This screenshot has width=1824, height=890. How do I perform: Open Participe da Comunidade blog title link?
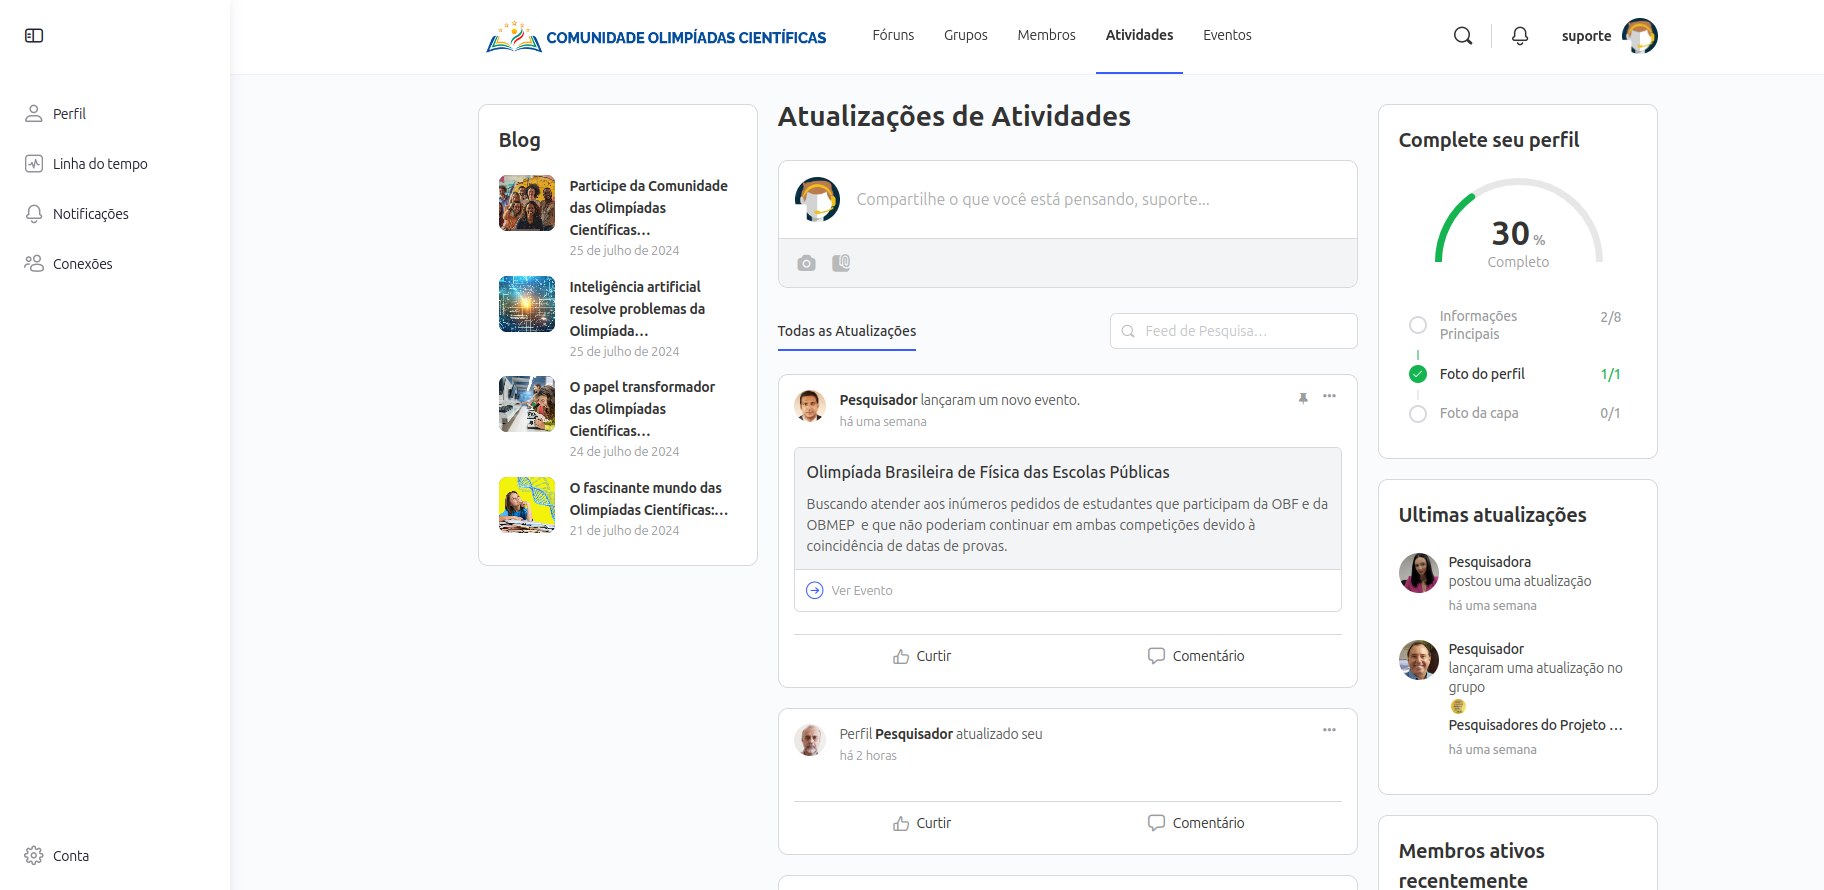[649, 208]
